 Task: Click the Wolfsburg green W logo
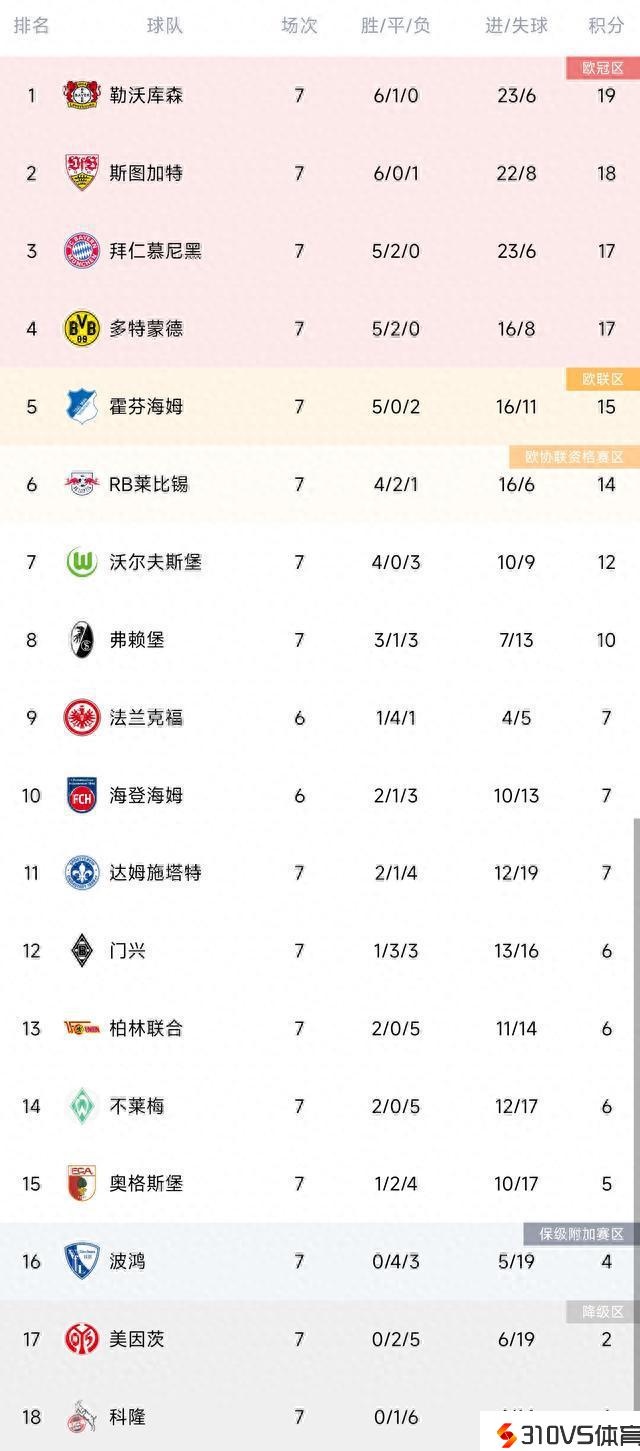81,562
